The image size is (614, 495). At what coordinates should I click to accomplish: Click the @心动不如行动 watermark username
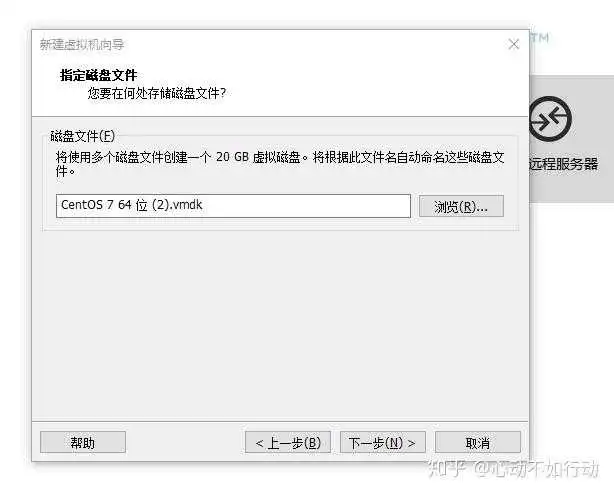[536, 468]
